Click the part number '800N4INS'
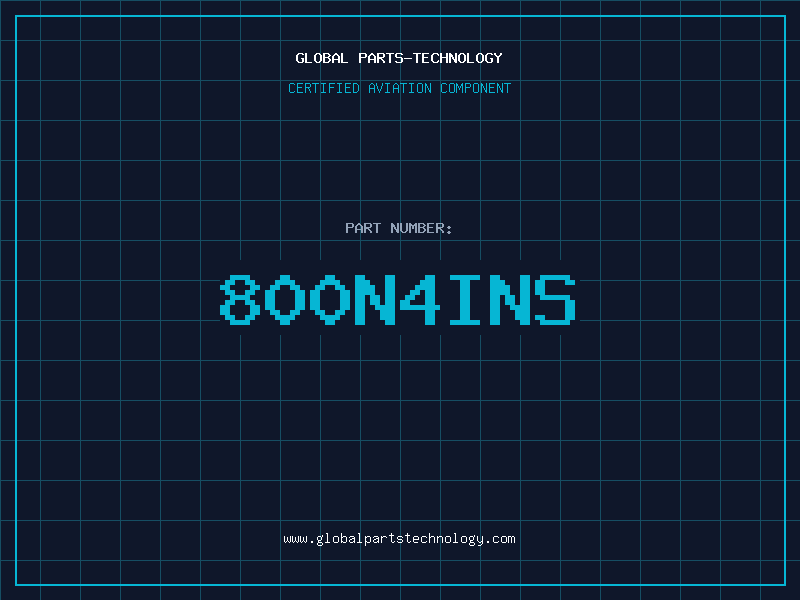800x600 pixels. [x=398, y=300]
